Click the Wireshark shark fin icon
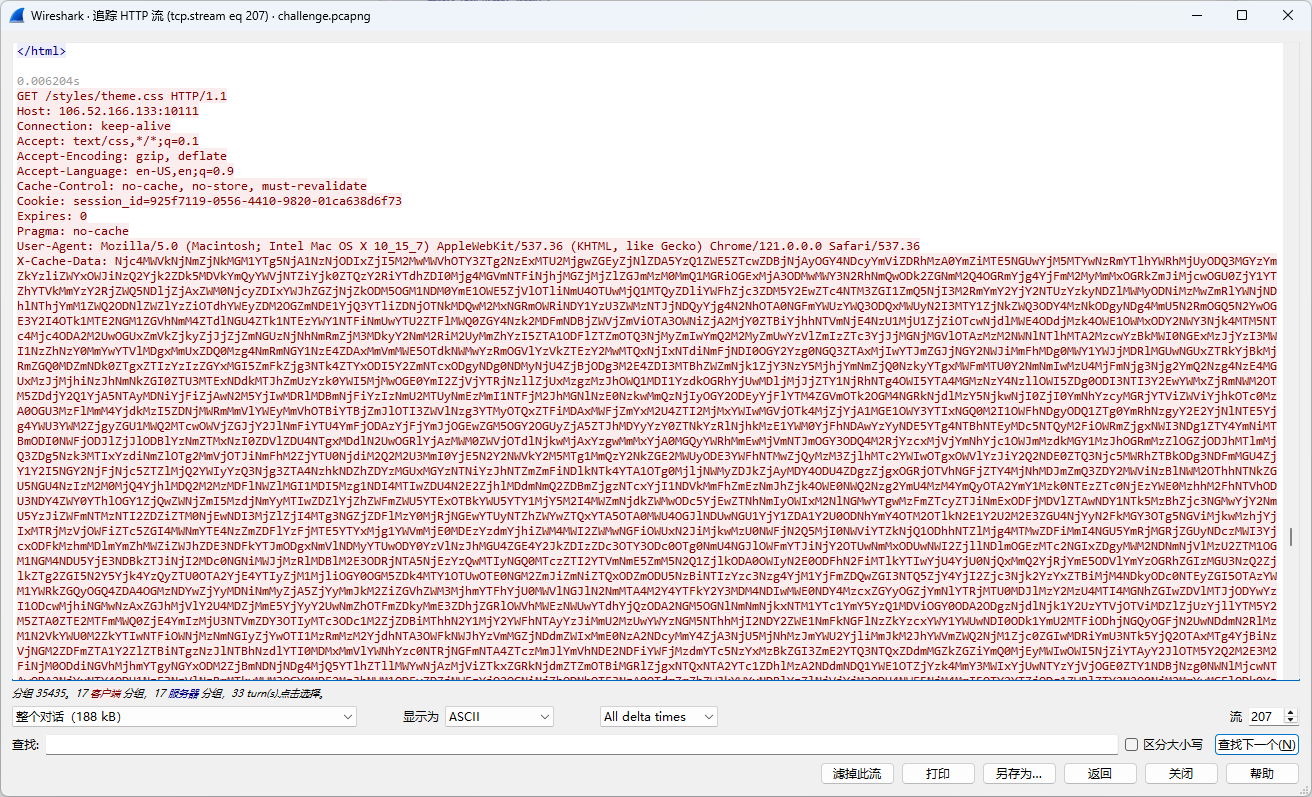1312x797 pixels. tap(16, 15)
